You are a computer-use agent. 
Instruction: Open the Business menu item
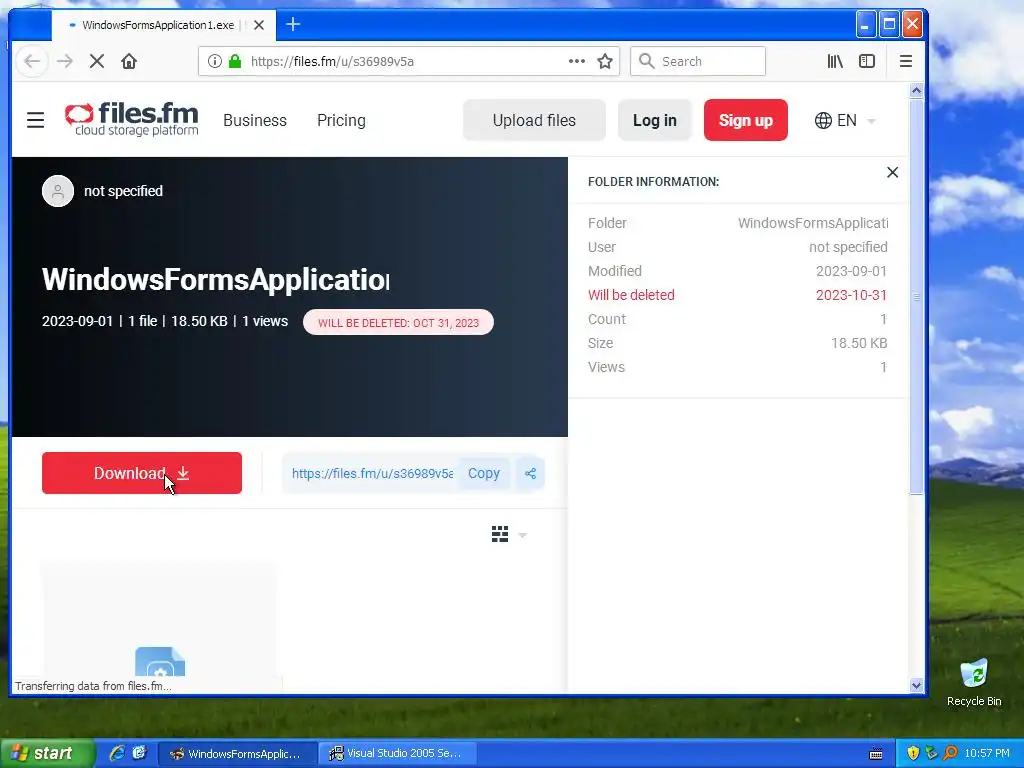click(255, 120)
